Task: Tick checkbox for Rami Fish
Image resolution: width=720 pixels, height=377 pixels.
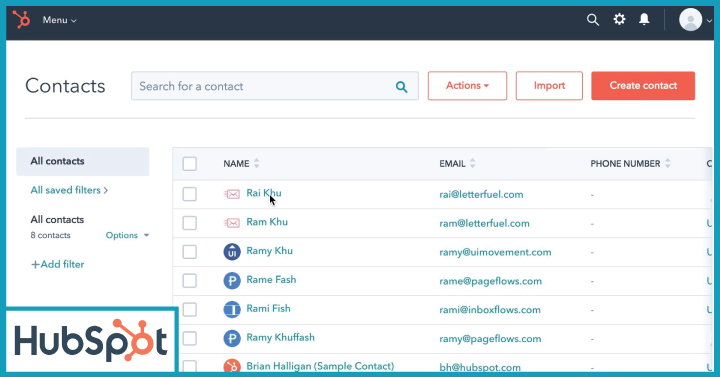Action: click(x=190, y=309)
